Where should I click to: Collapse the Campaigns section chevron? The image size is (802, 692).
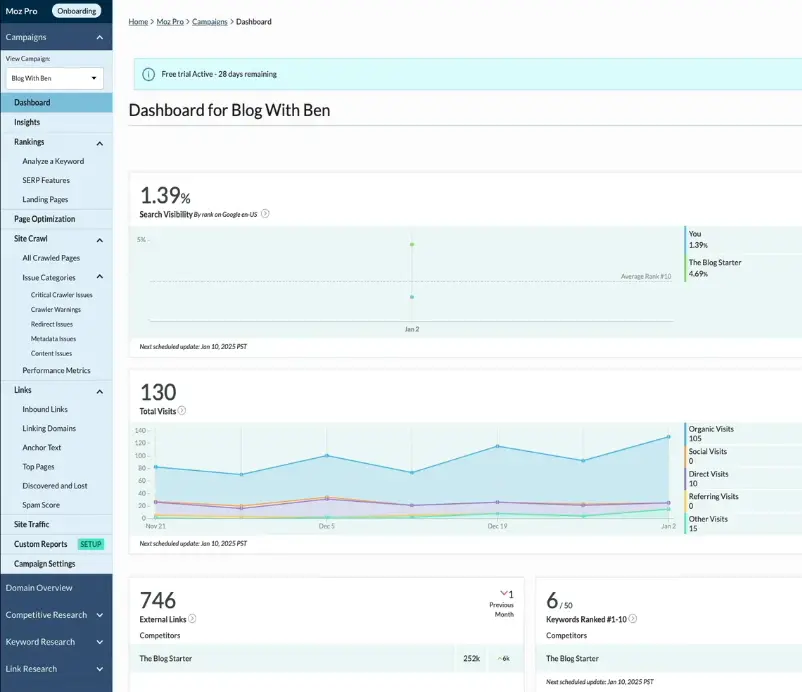(x=100, y=37)
